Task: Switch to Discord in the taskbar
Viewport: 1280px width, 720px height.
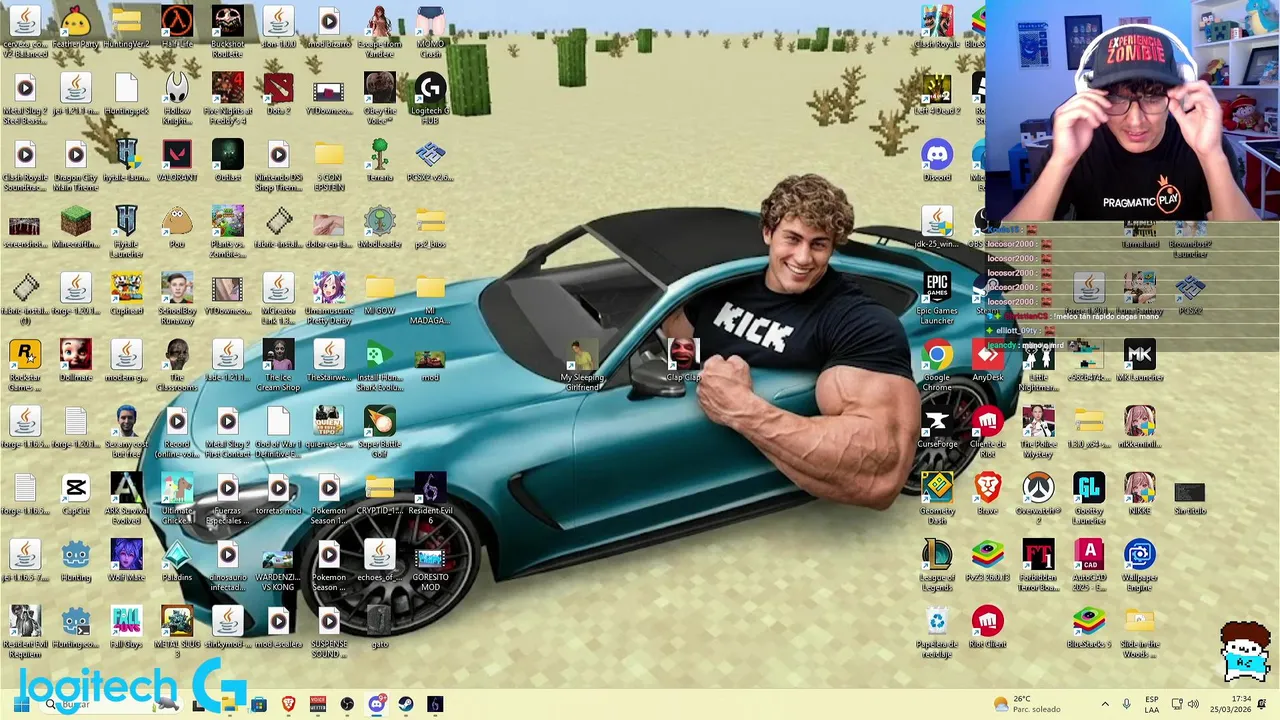Action: coord(376,704)
